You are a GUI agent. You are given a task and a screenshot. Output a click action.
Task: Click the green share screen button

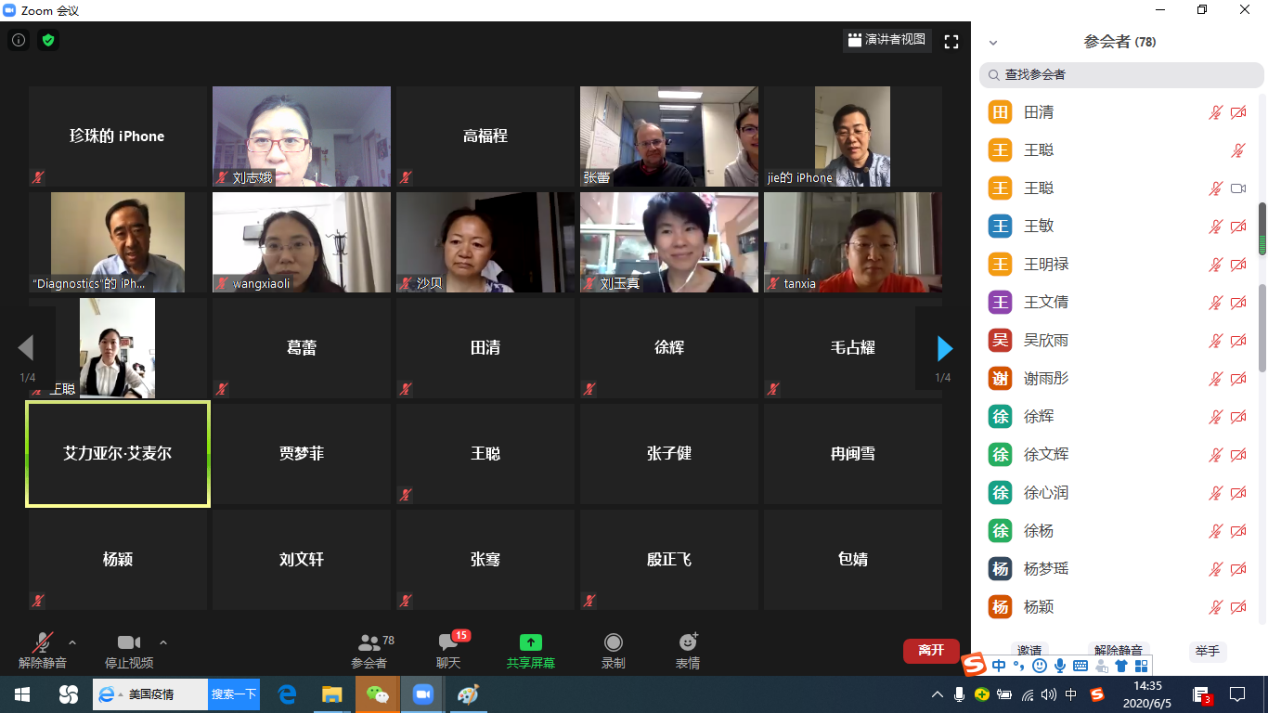tap(530, 650)
